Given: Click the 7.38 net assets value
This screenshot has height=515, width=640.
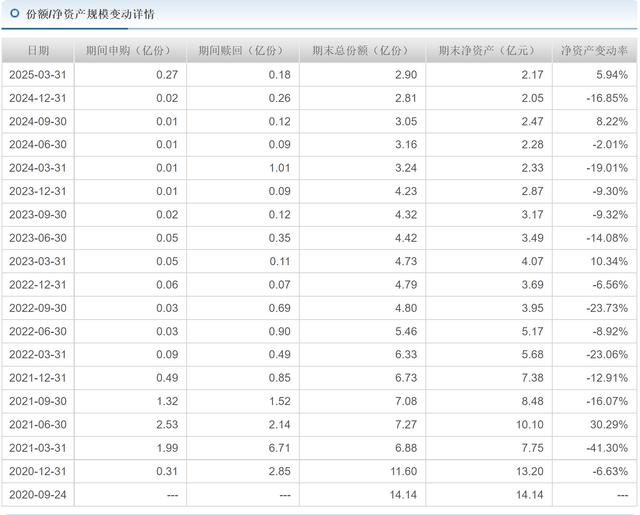Looking at the screenshot, I should point(532,378).
